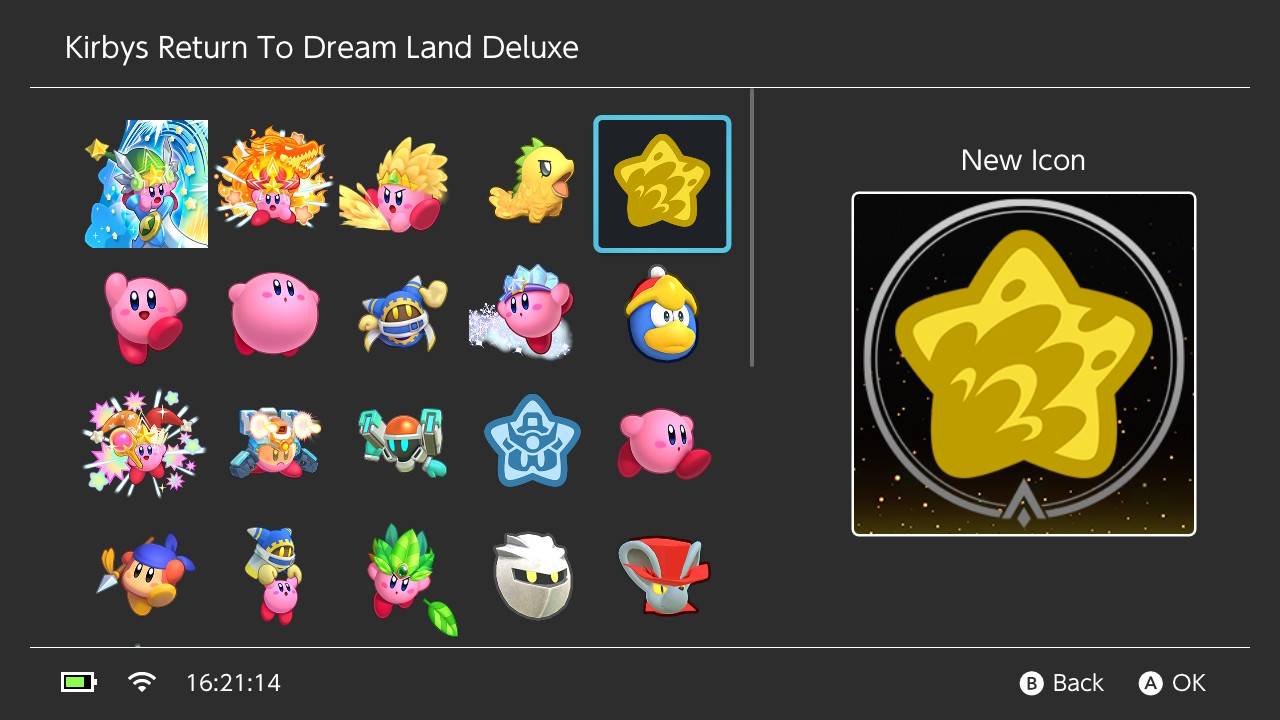Screen dimensions: 1280x720
Task: Choose the red hat cat-eared character icon
Action: tap(664, 575)
